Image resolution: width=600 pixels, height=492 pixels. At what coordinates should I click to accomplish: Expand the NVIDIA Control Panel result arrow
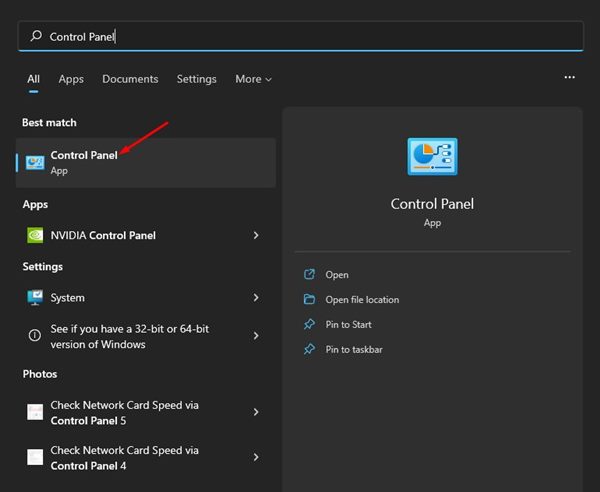(x=256, y=236)
